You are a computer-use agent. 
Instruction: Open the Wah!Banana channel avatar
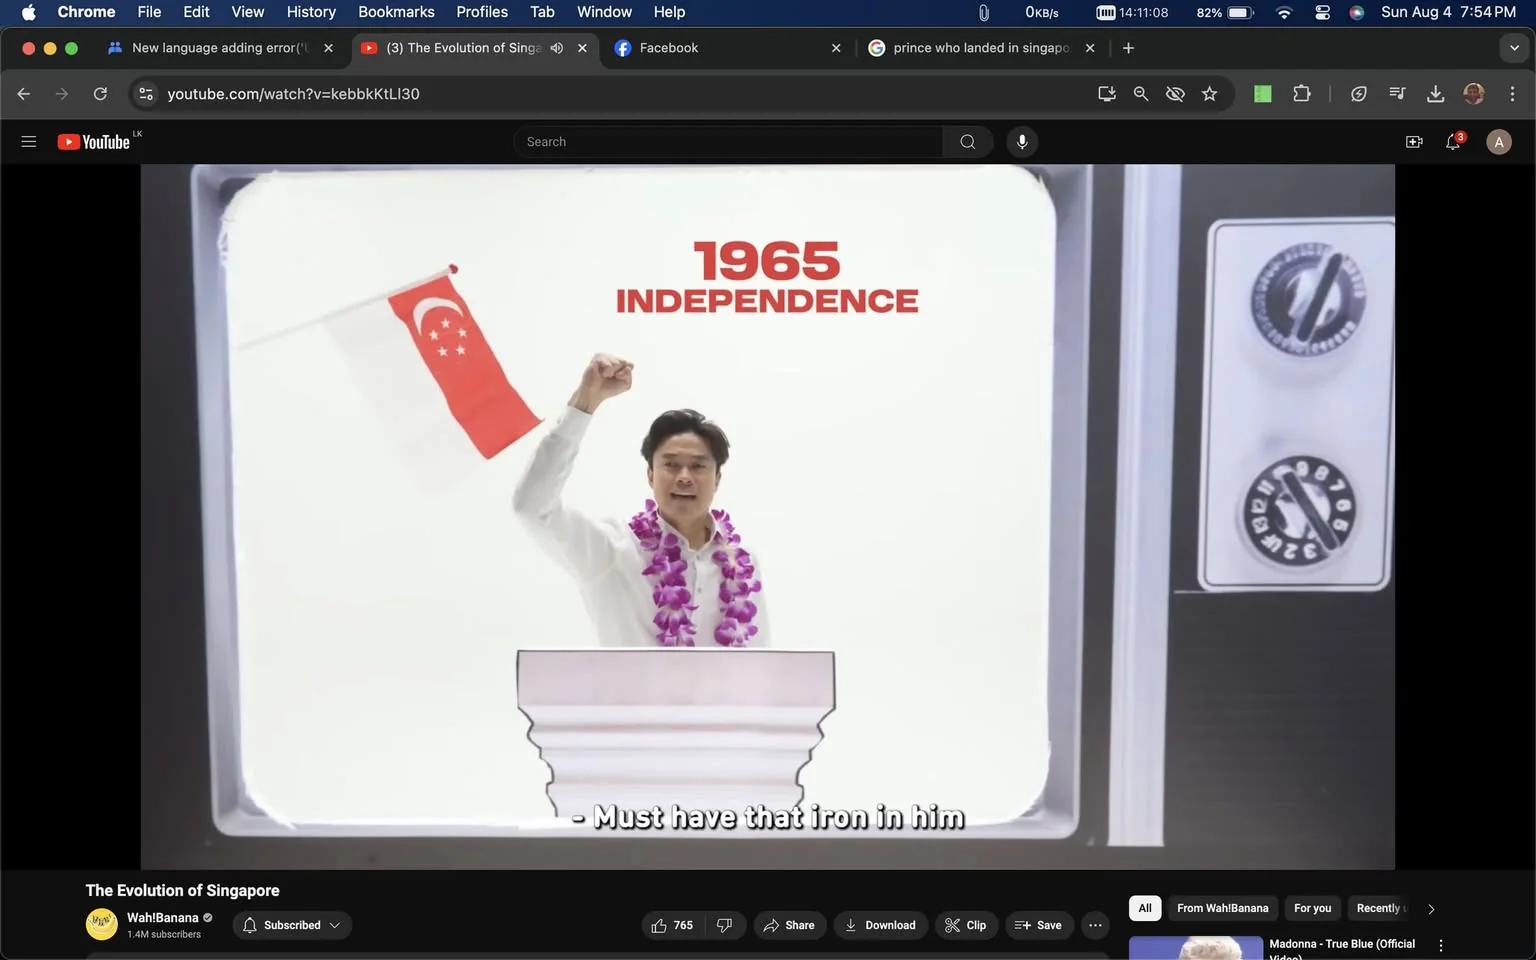pos(101,925)
